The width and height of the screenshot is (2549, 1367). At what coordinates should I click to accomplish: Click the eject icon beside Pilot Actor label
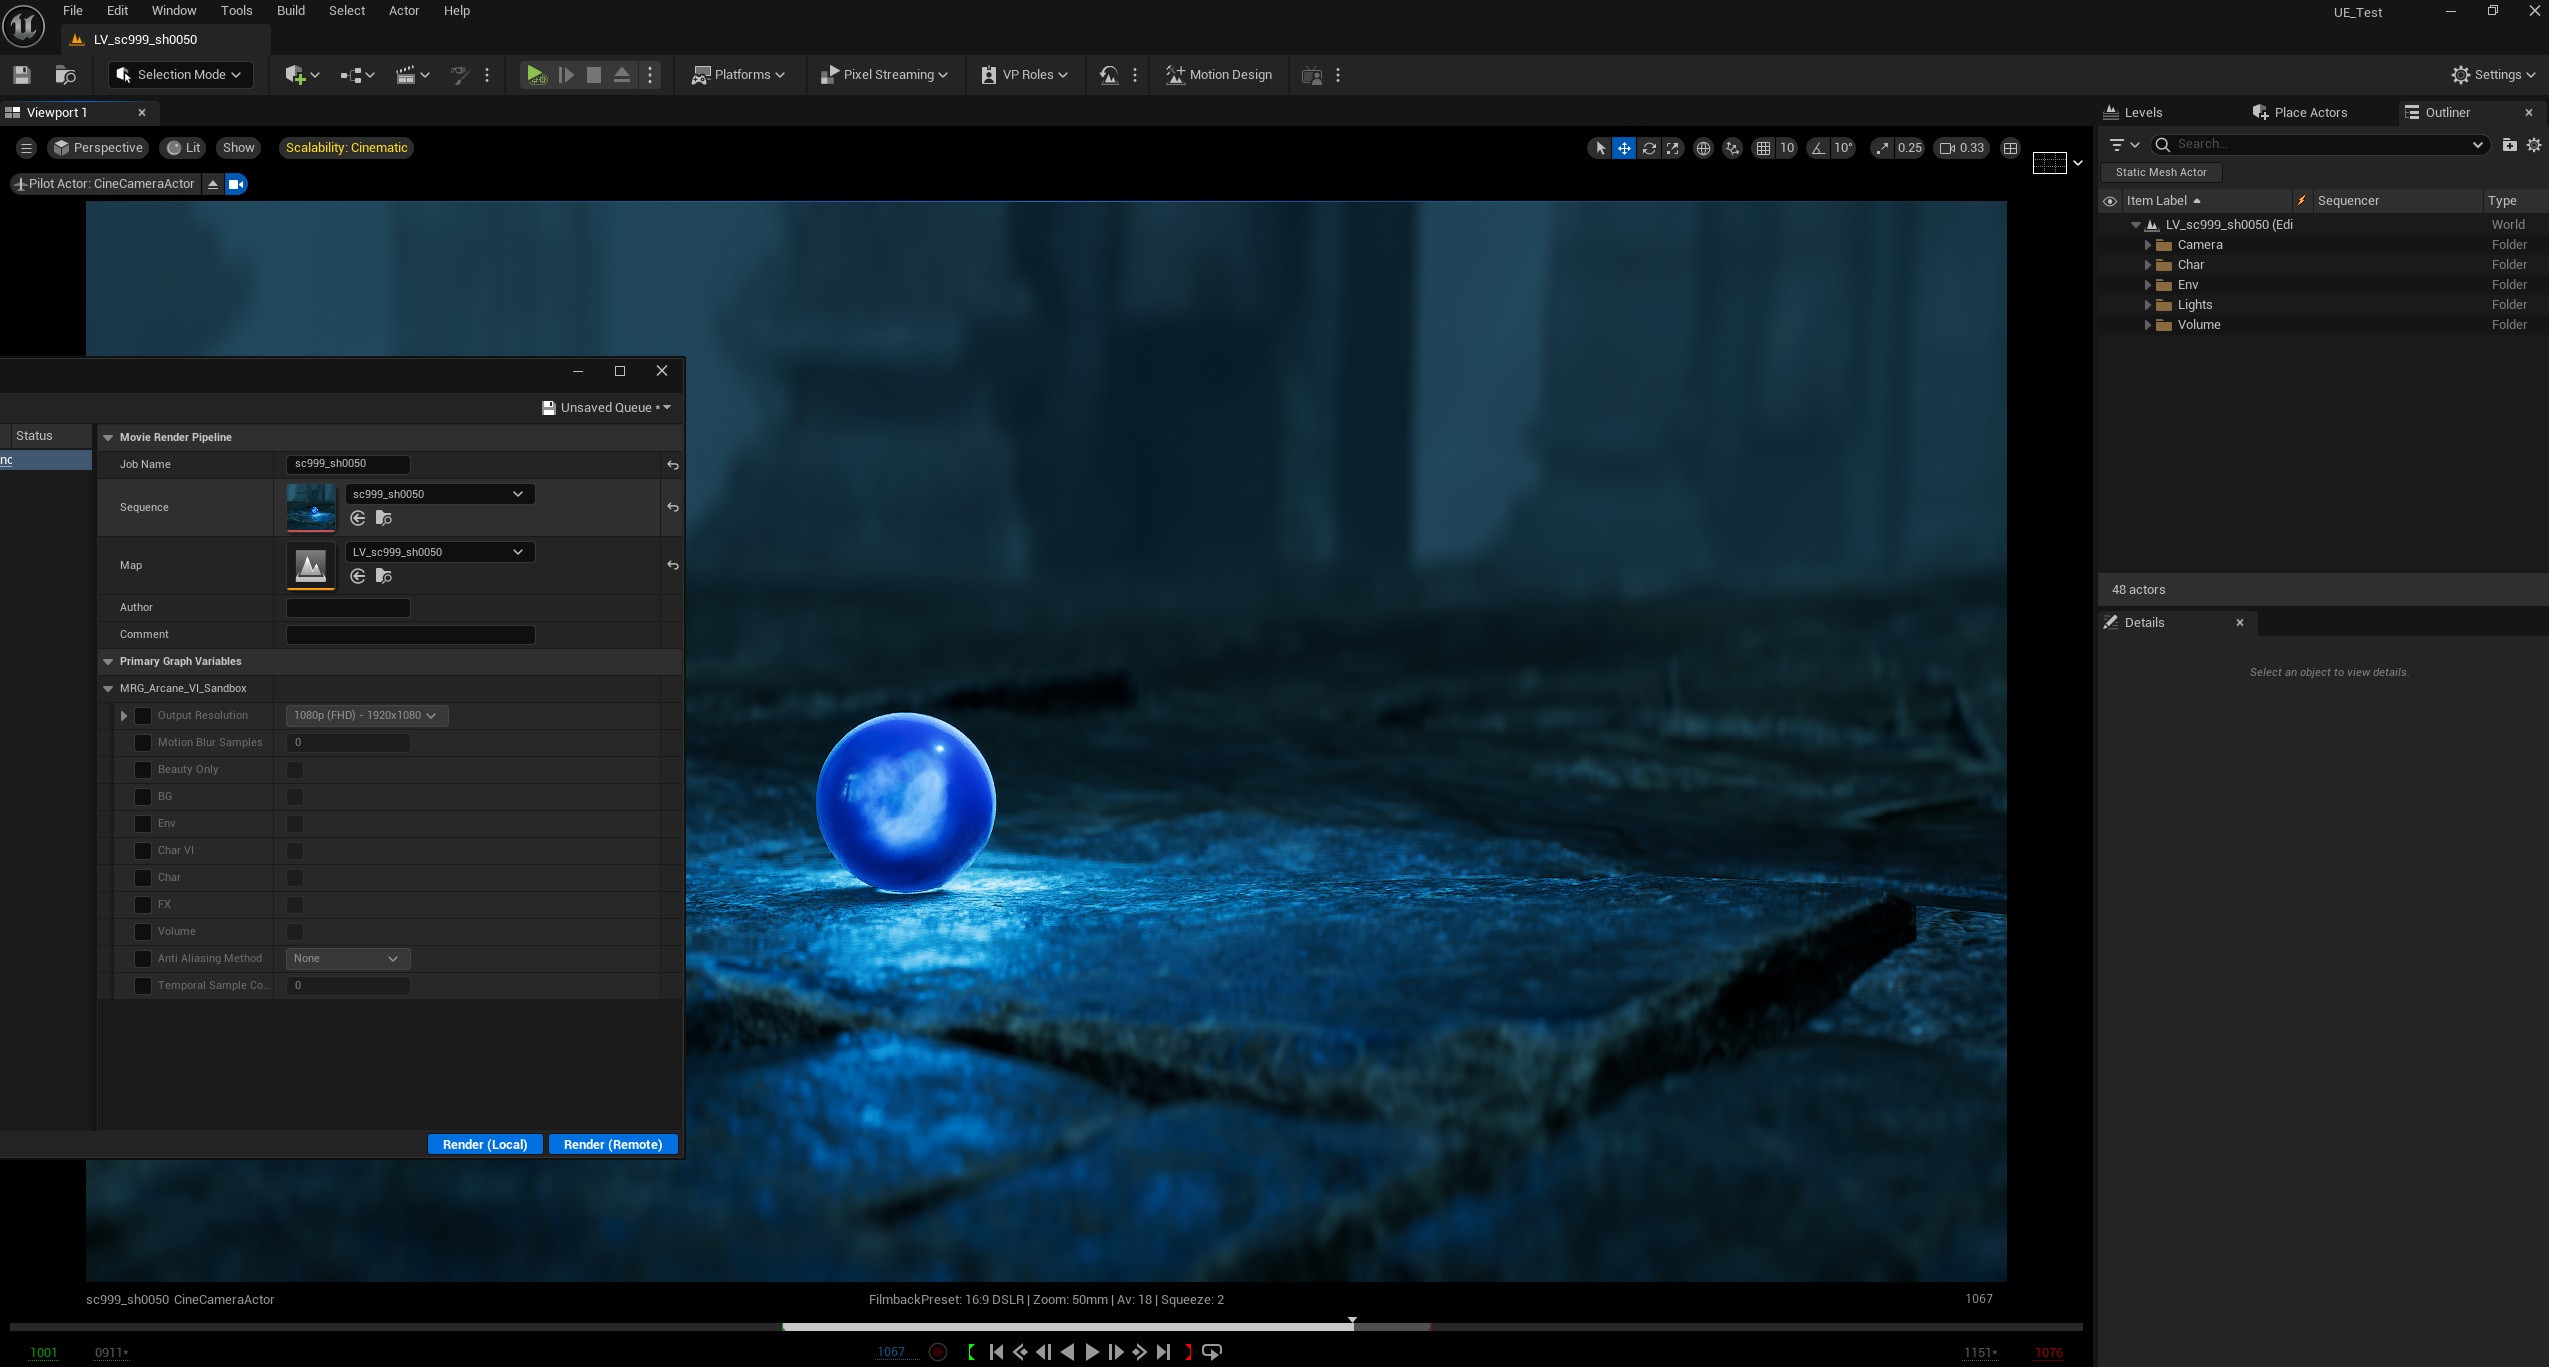[212, 184]
